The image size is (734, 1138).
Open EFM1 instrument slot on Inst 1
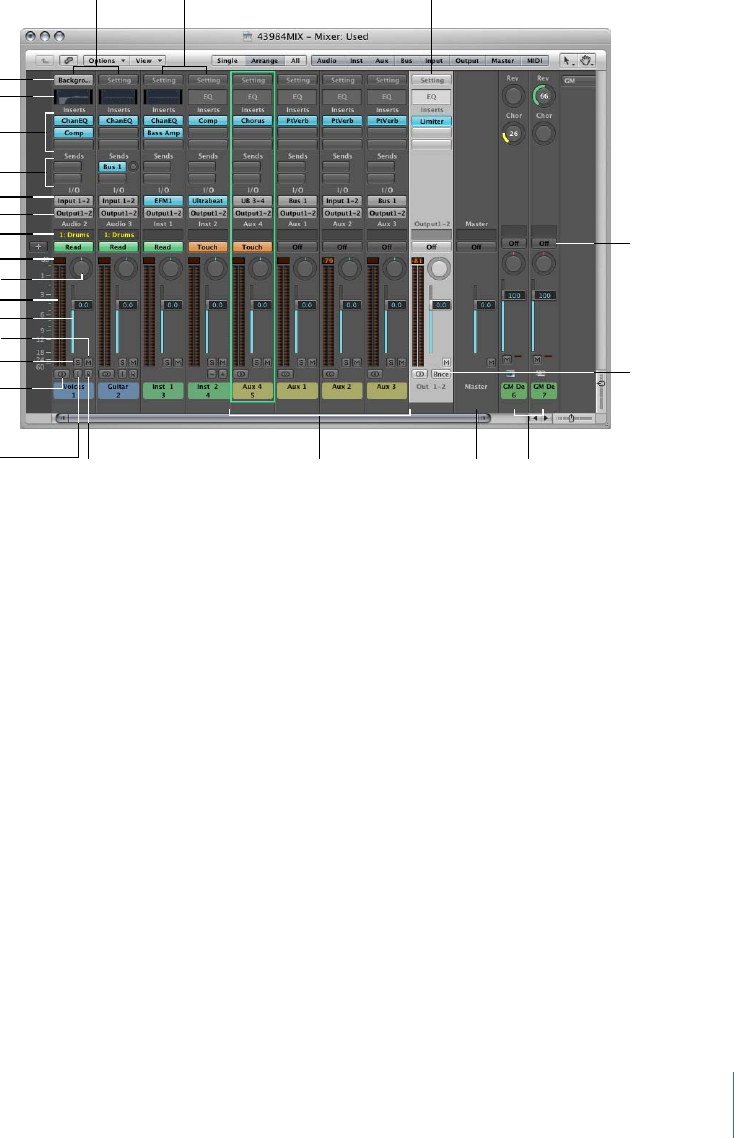coord(163,201)
